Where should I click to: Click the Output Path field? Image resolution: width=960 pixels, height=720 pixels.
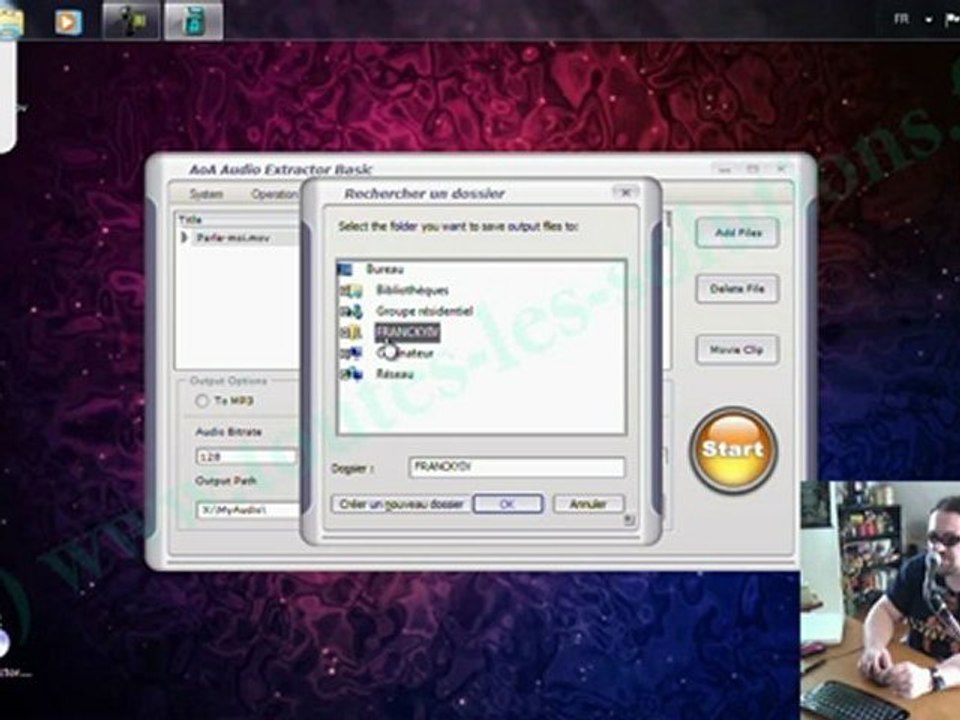click(x=248, y=509)
